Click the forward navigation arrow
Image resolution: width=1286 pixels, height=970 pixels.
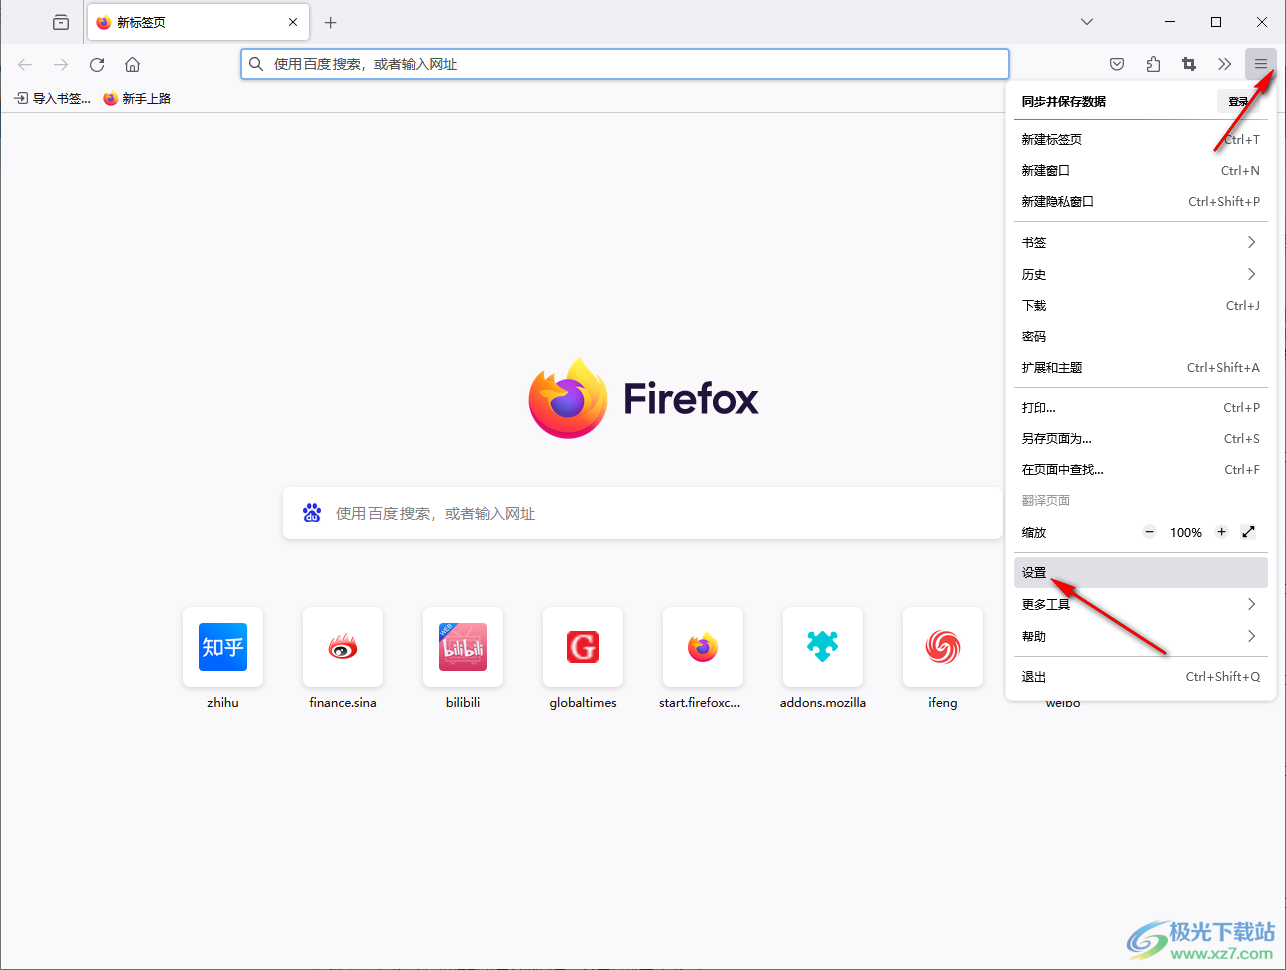click(x=61, y=64)
